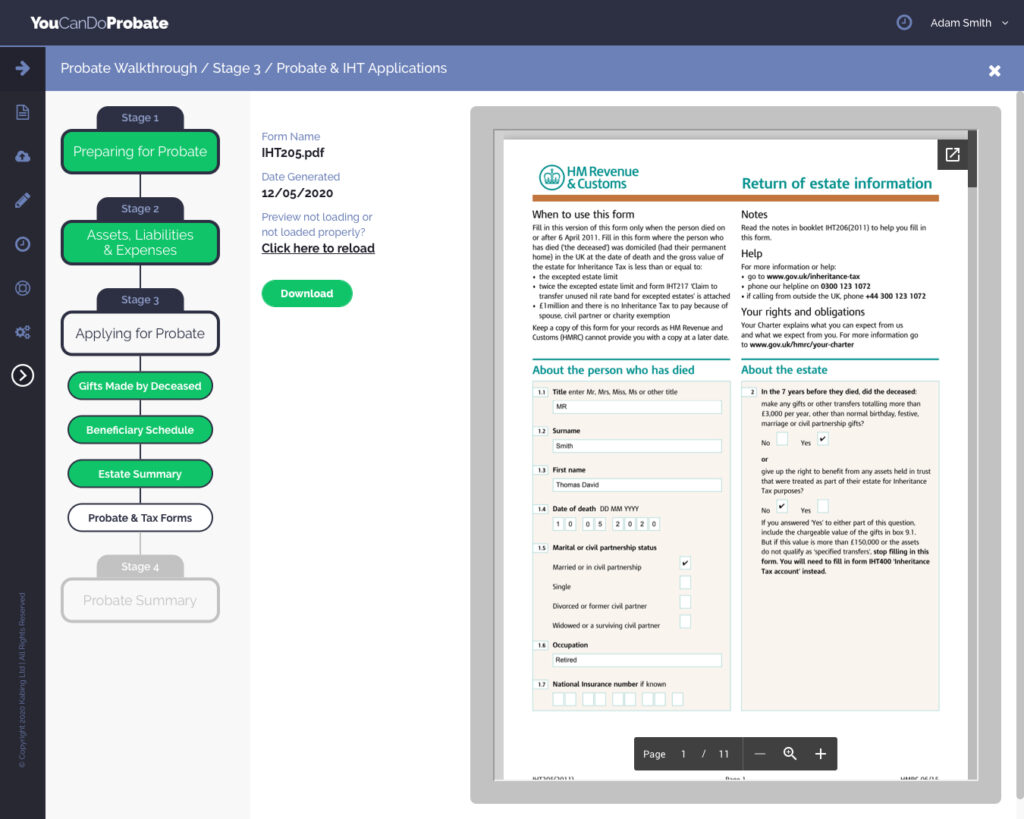Open the Gifts Made by Deceased step
Image resolution: width=1024 pixels, height=819 pixels.
[x=140, y=386]
